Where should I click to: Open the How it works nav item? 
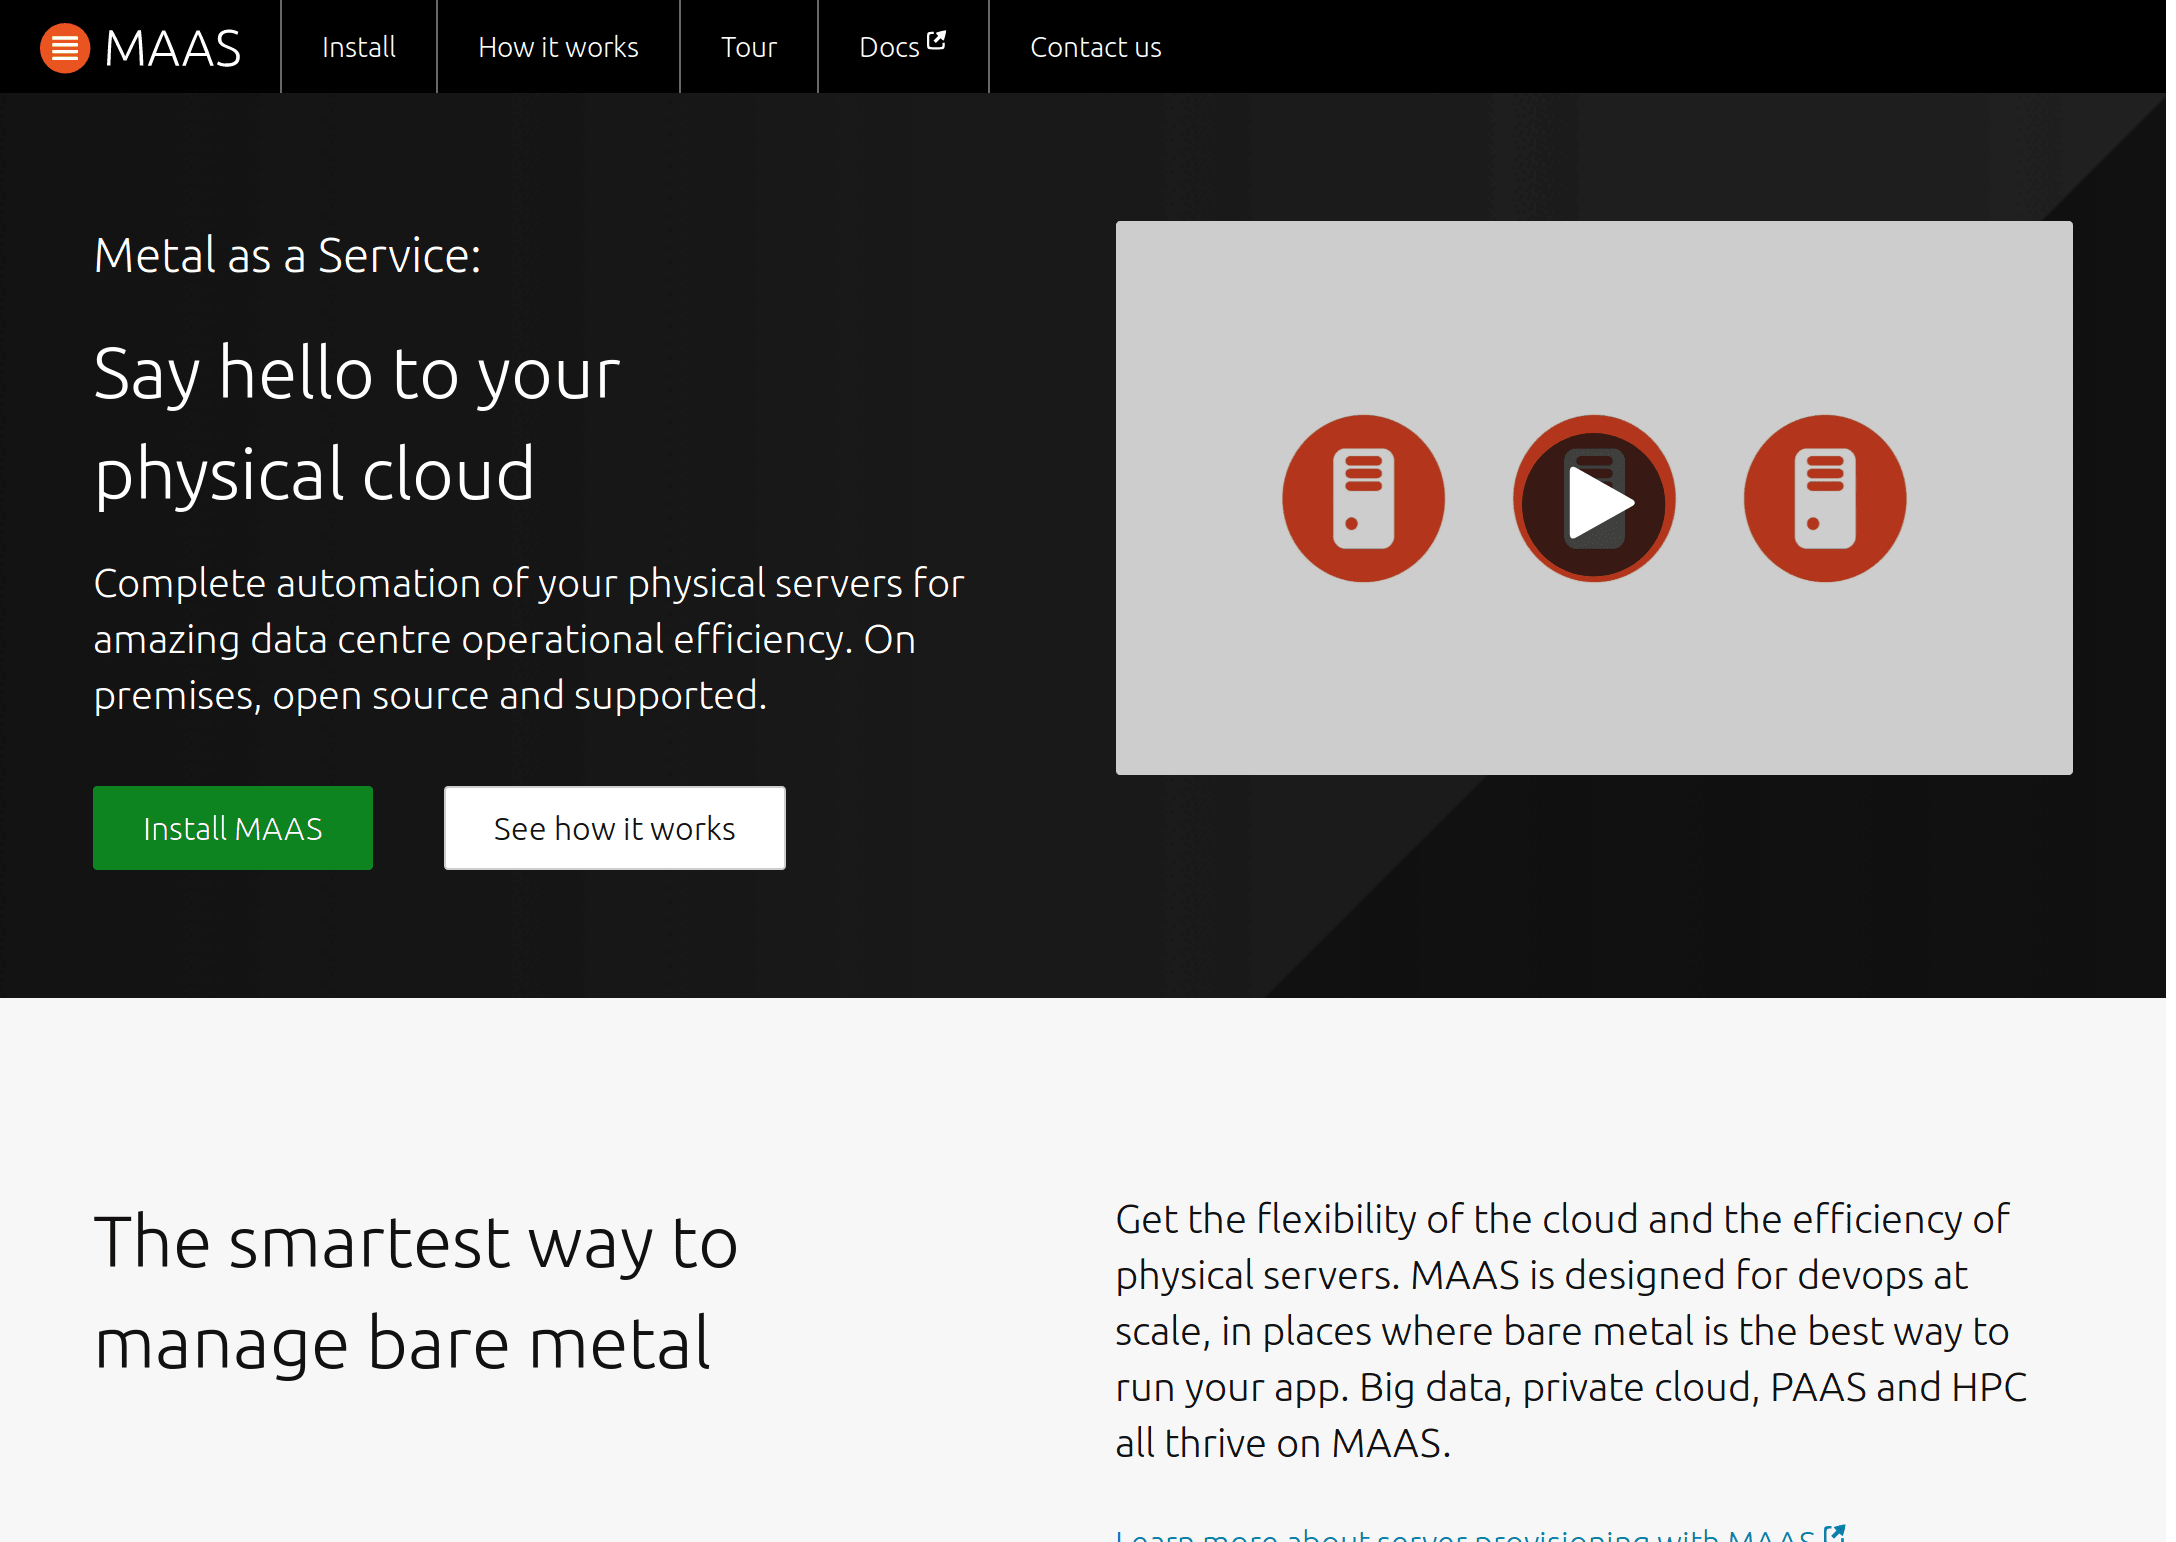click(x=558, y=47)
